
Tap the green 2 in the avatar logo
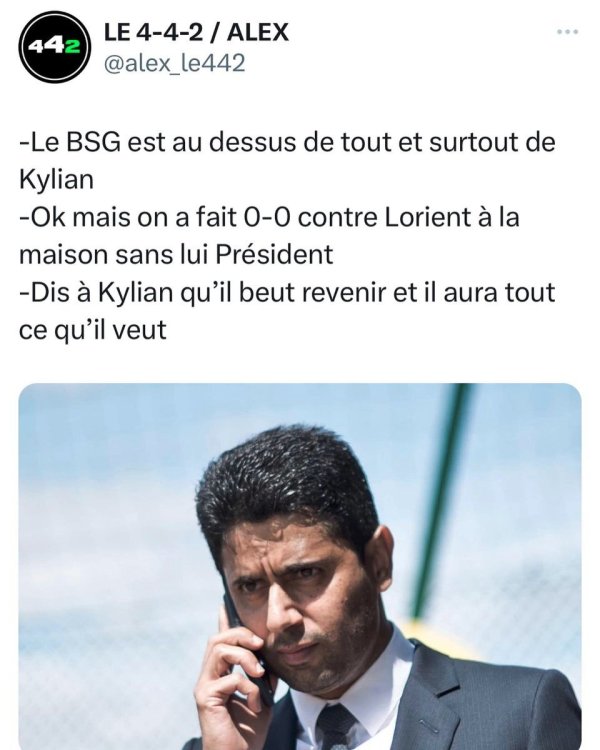(x=72, y=46)
